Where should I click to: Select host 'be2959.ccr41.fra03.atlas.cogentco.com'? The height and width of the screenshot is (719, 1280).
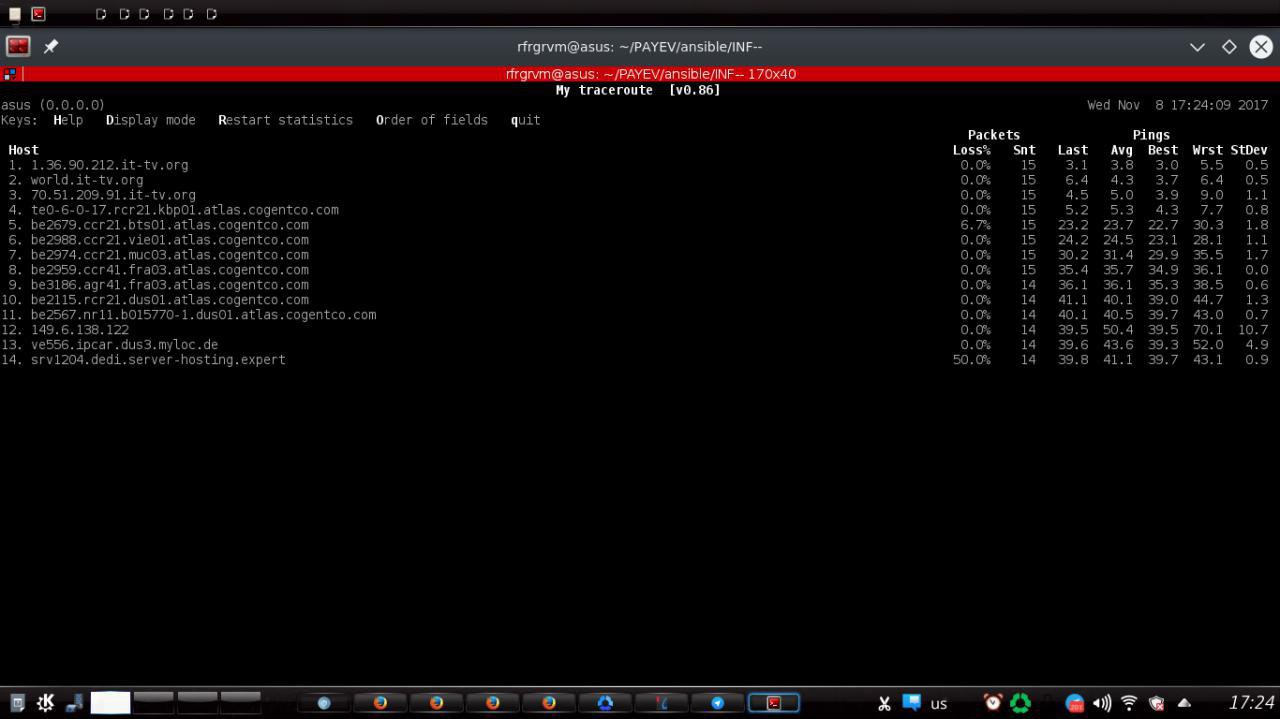(169, 270)
